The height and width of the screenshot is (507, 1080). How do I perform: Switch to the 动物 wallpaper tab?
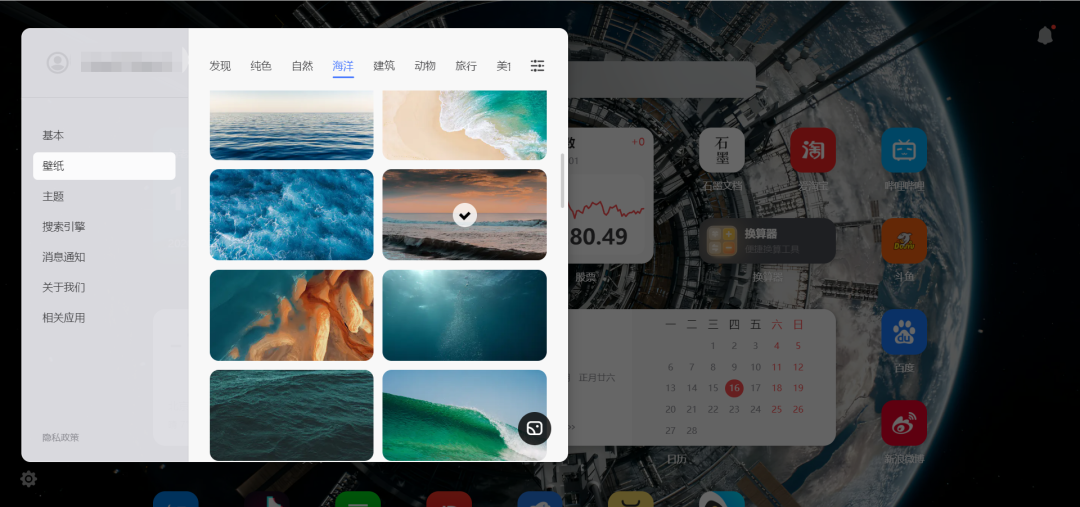click(x=425, y=66)
